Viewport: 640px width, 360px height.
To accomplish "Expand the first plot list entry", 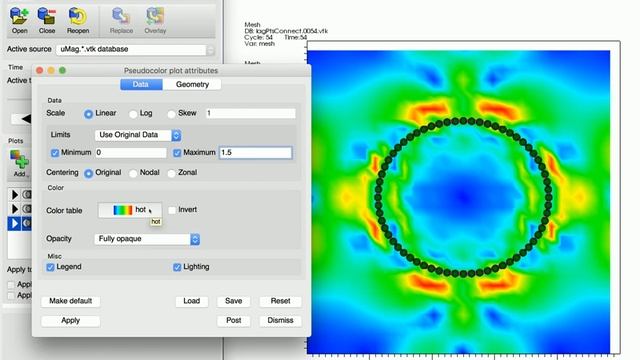I will 15,195.
